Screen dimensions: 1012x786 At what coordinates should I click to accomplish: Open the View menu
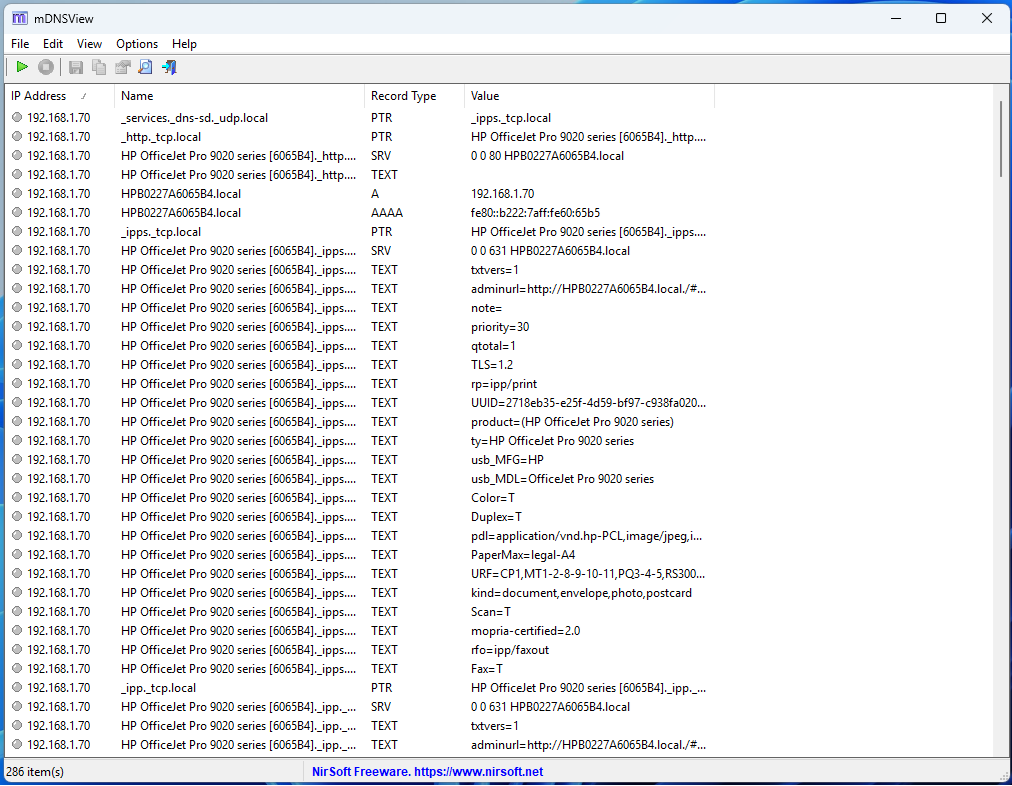coord(89,44)
